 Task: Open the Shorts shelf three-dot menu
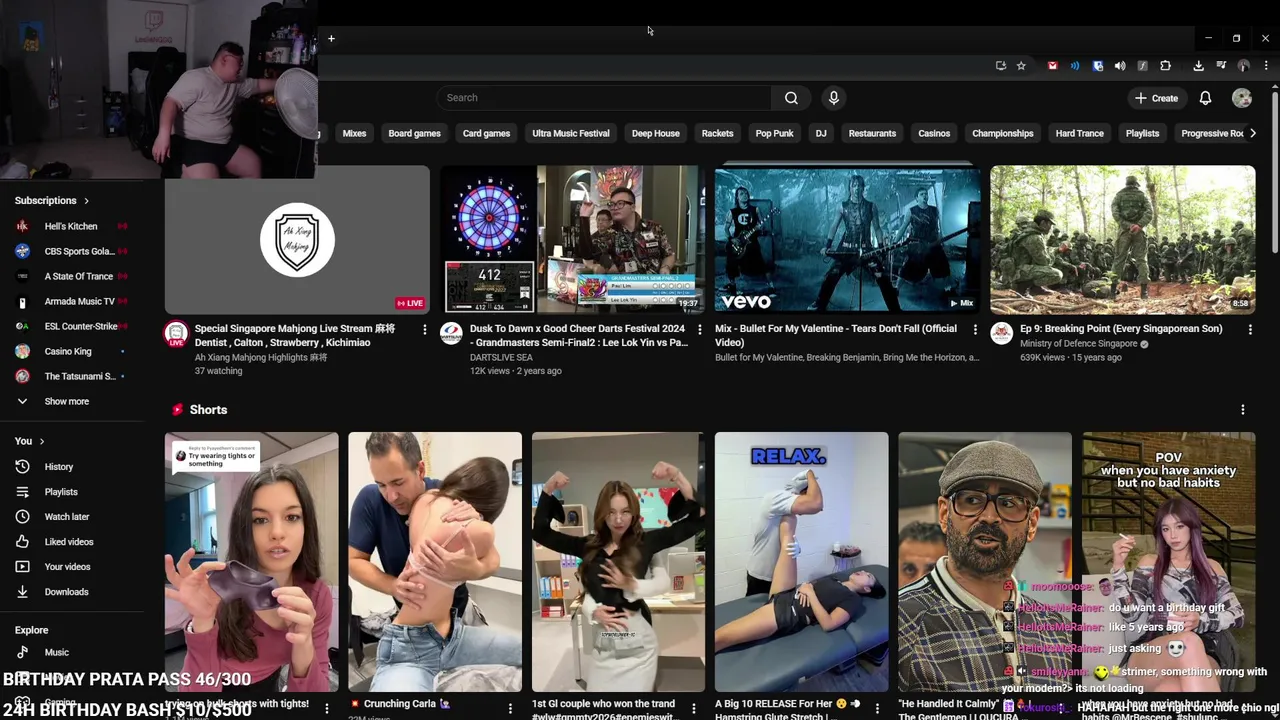pos(1243,410)
